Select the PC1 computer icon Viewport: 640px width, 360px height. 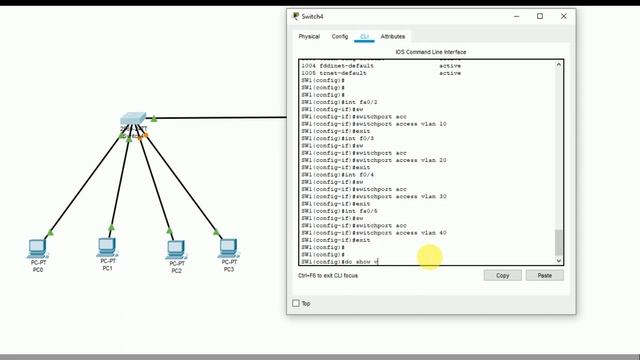[107, 247]
